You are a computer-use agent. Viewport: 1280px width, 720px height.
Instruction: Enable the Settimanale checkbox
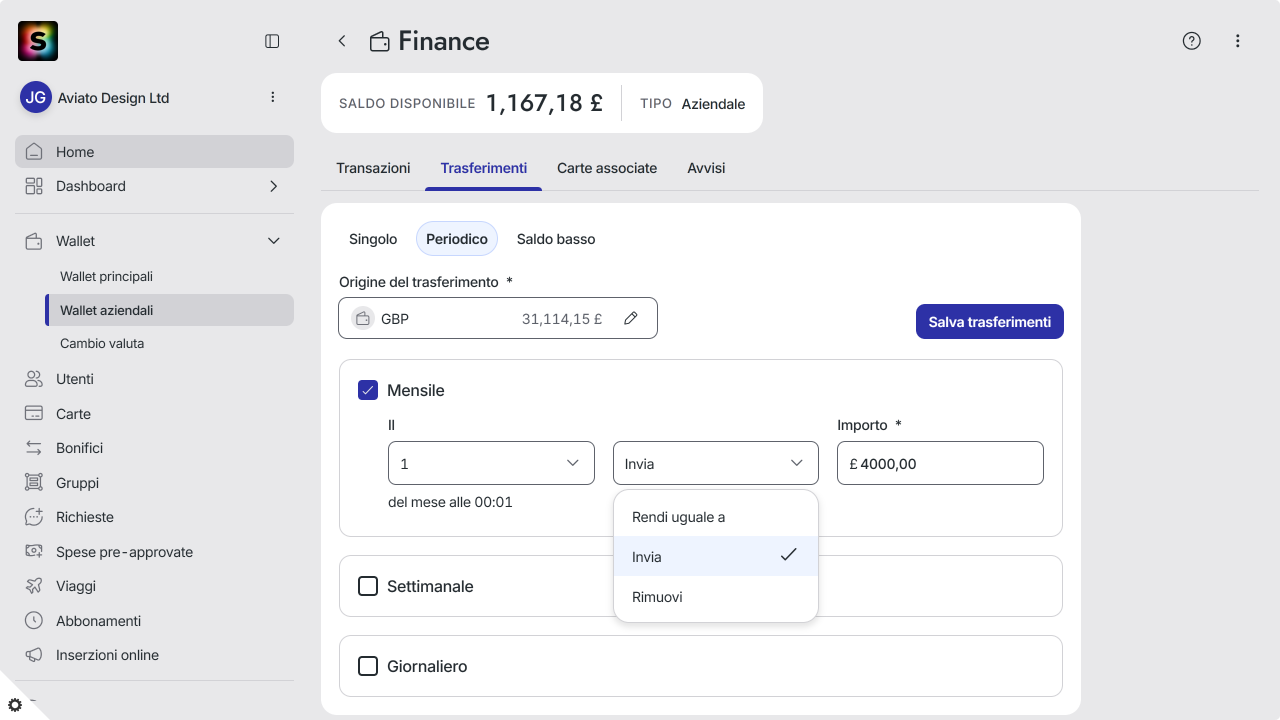pyautogui.click(x=368, y=586)
